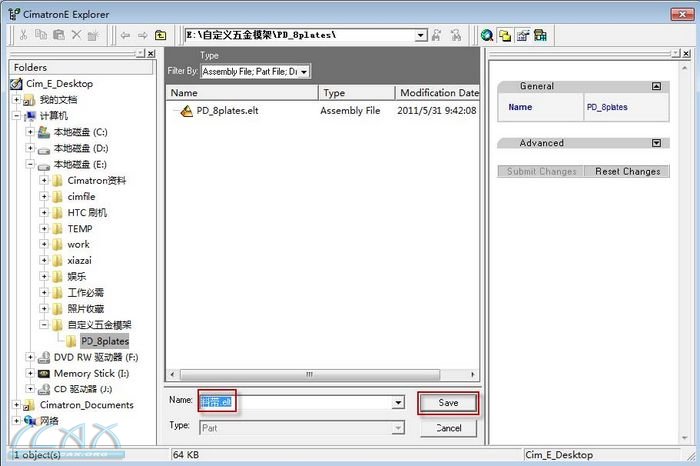Sort by Type column header

(x=357, y=93)
